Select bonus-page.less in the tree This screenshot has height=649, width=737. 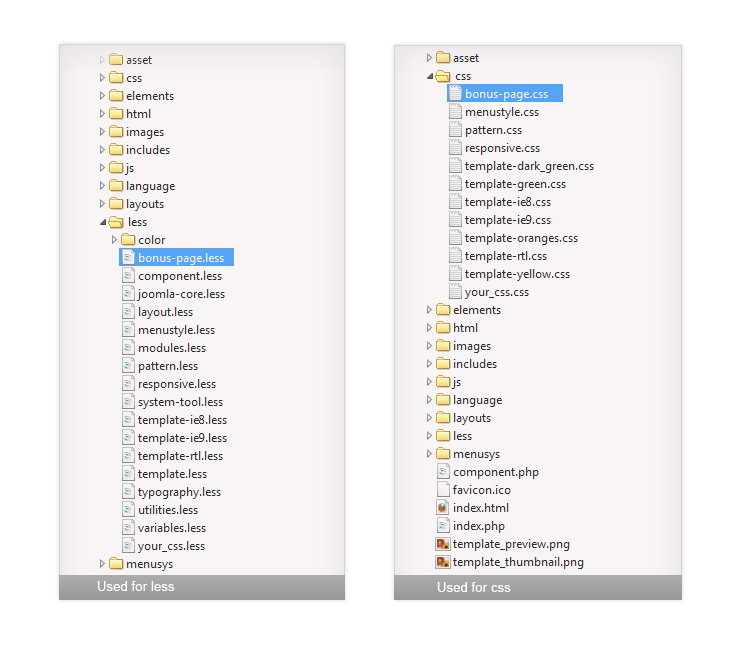click(180, 258)
